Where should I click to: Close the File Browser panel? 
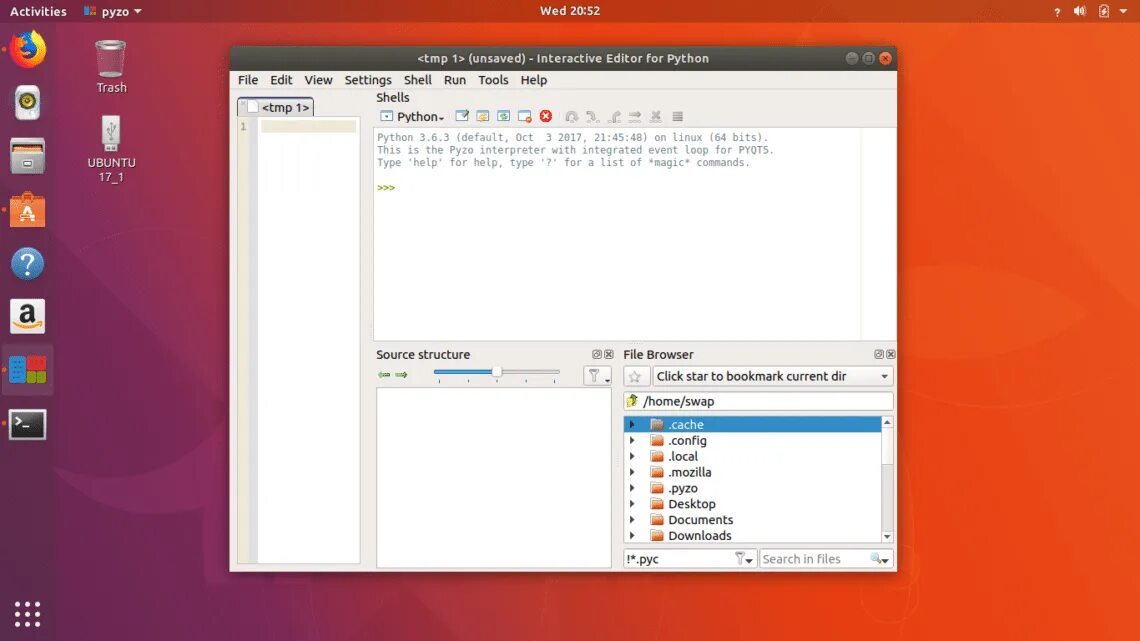(x=891, y=355)
